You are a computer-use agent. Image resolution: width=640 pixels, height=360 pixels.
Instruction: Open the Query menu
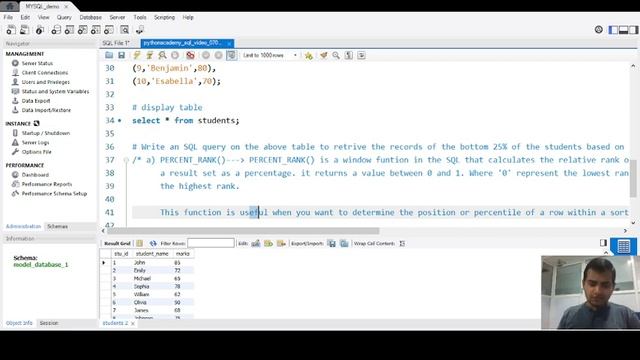tap(64, 18)
